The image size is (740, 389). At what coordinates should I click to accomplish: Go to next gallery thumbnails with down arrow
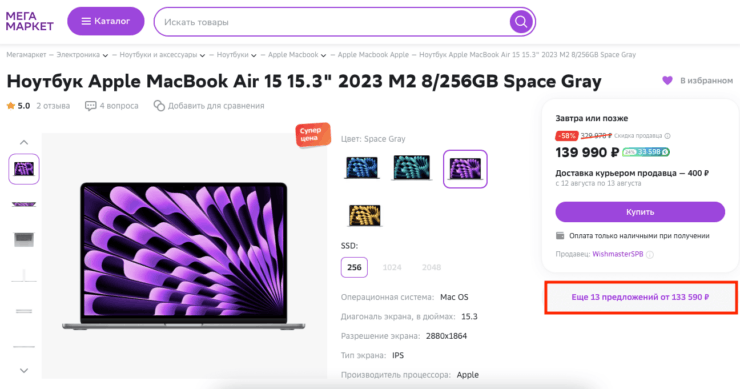click(24, 371)
